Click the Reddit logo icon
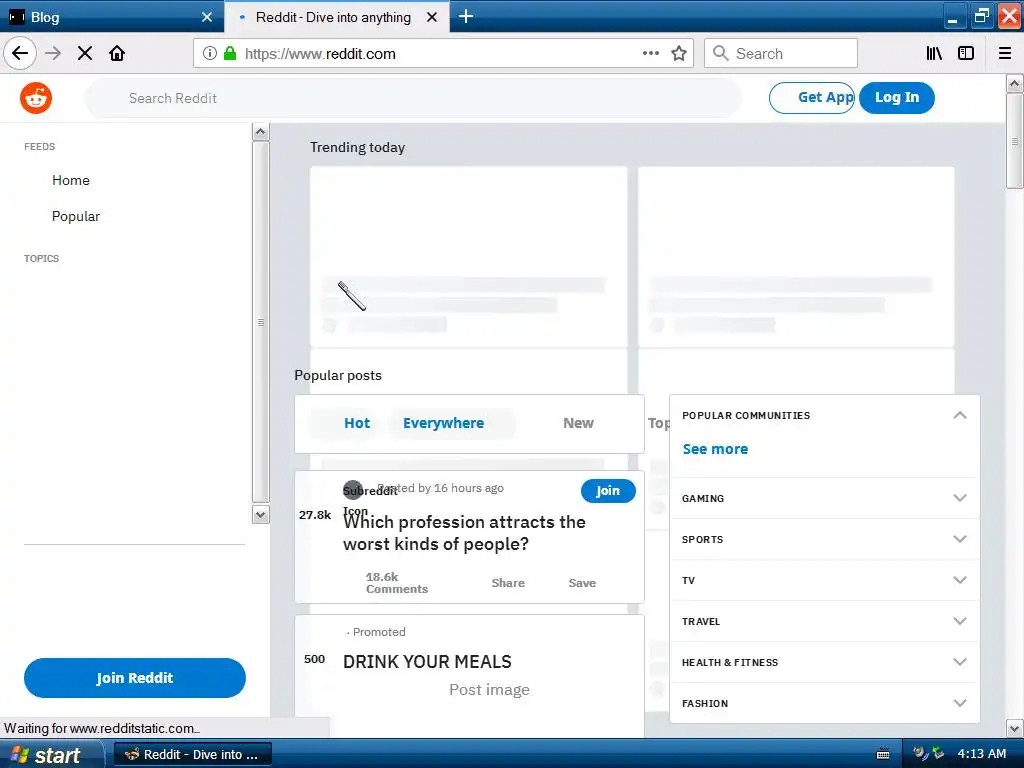 (36, 98)
